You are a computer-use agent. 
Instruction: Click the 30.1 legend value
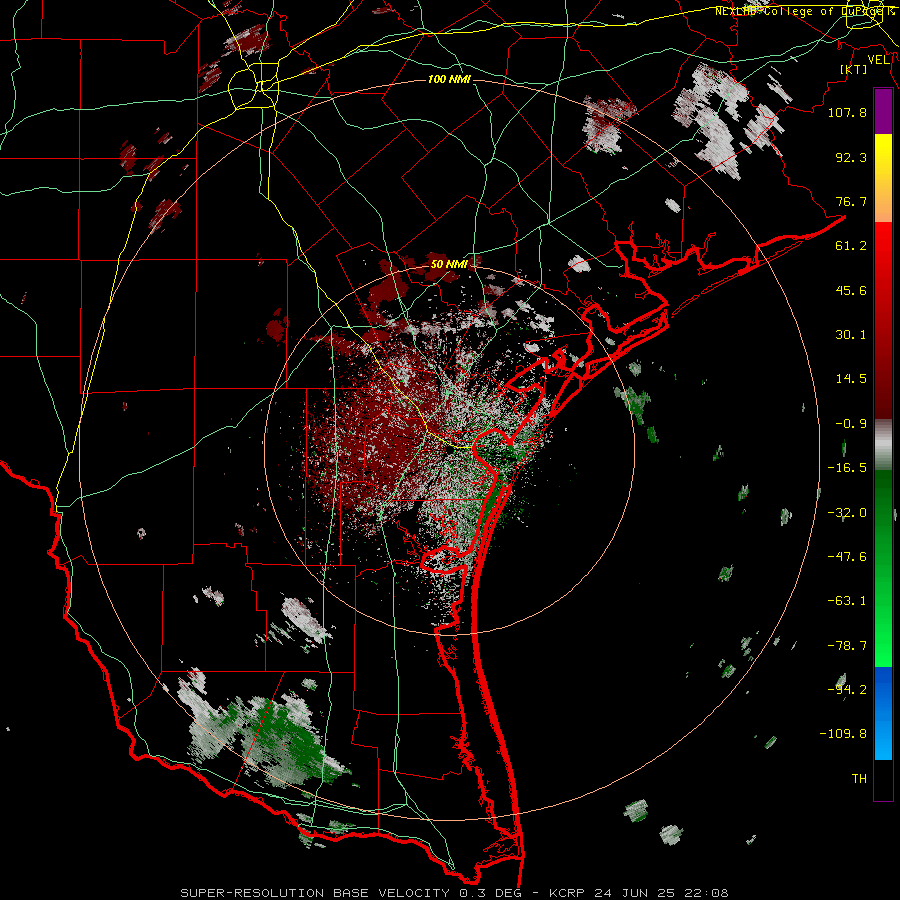point(851,335)
